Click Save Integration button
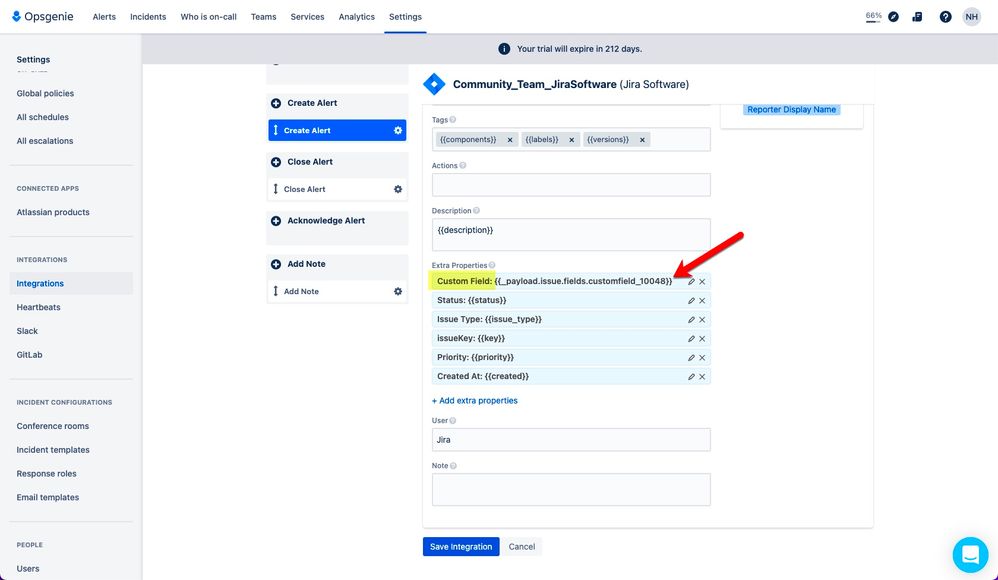998x580 pixels. tap(461, 547)
